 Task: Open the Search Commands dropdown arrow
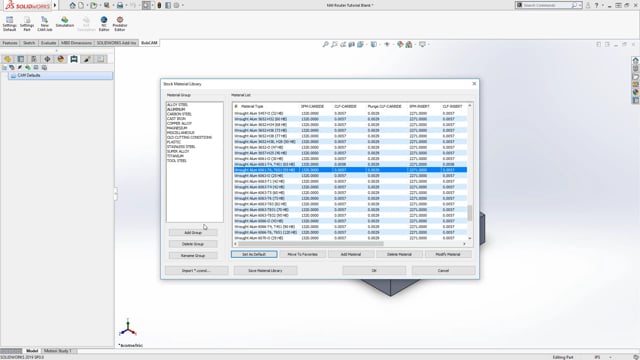pos(580,5)
